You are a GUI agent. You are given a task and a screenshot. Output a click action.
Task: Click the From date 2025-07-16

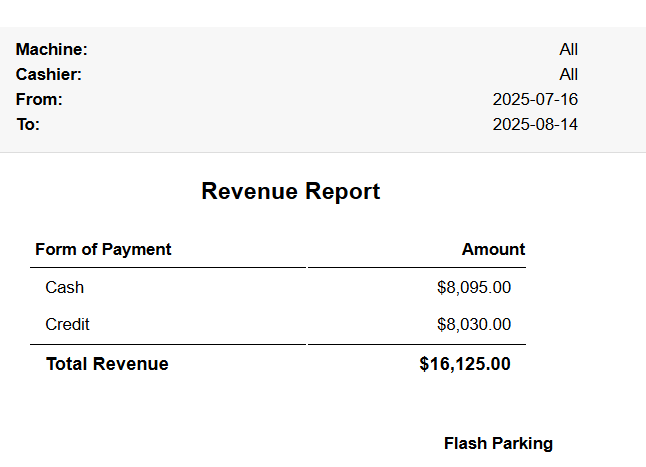[x=535, y=99]
